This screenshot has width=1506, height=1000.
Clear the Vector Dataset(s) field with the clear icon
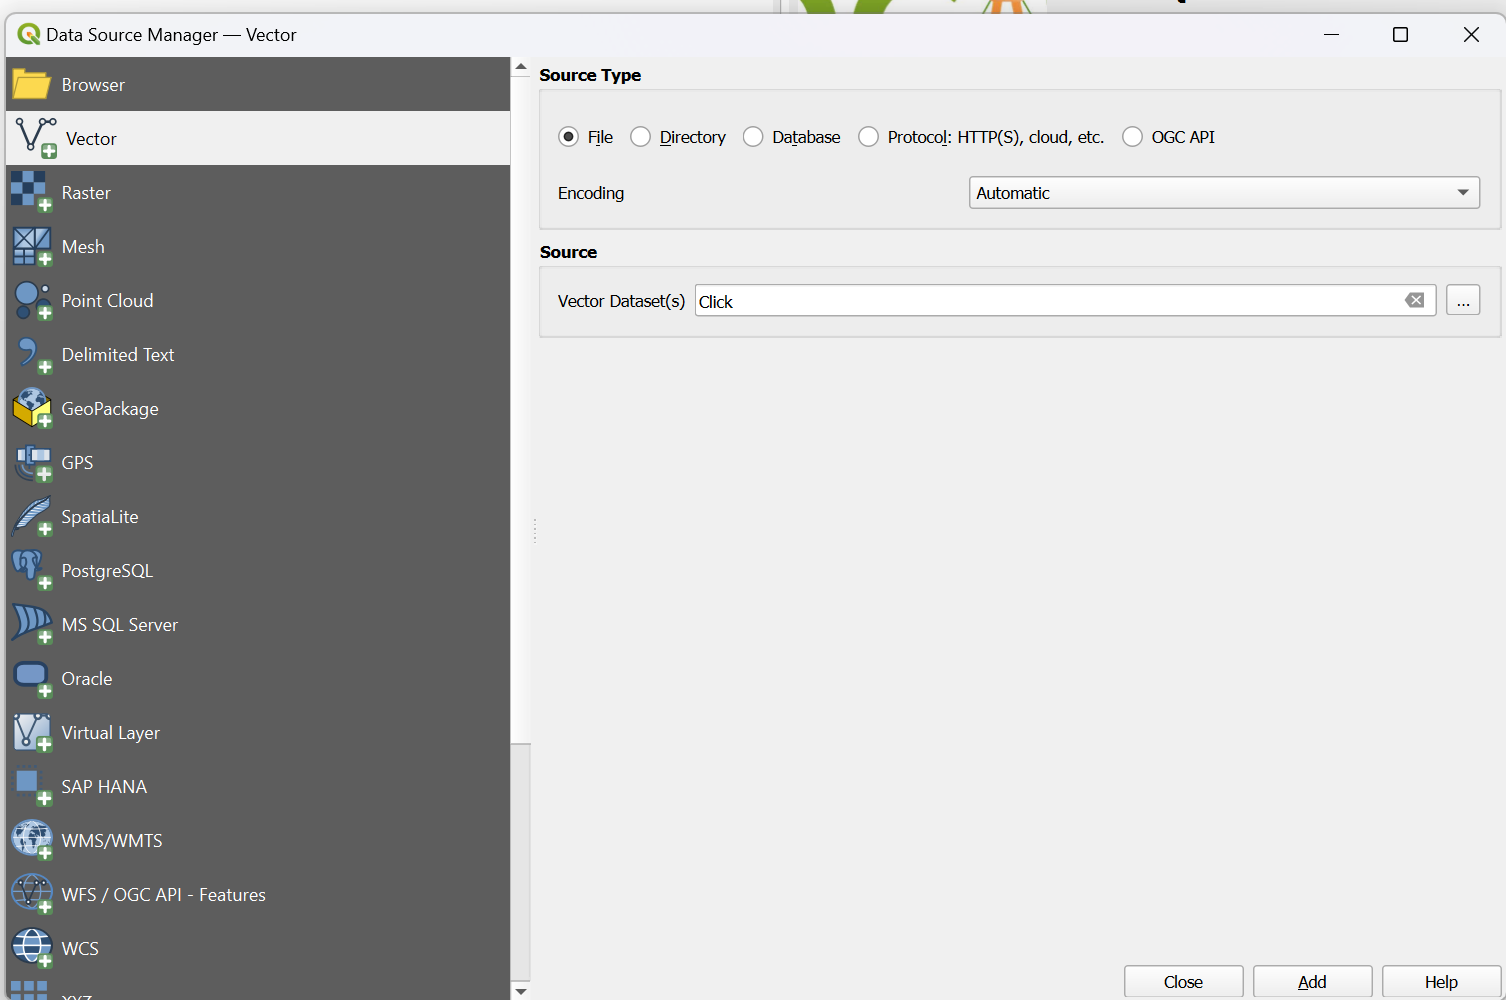(1414, 300)
